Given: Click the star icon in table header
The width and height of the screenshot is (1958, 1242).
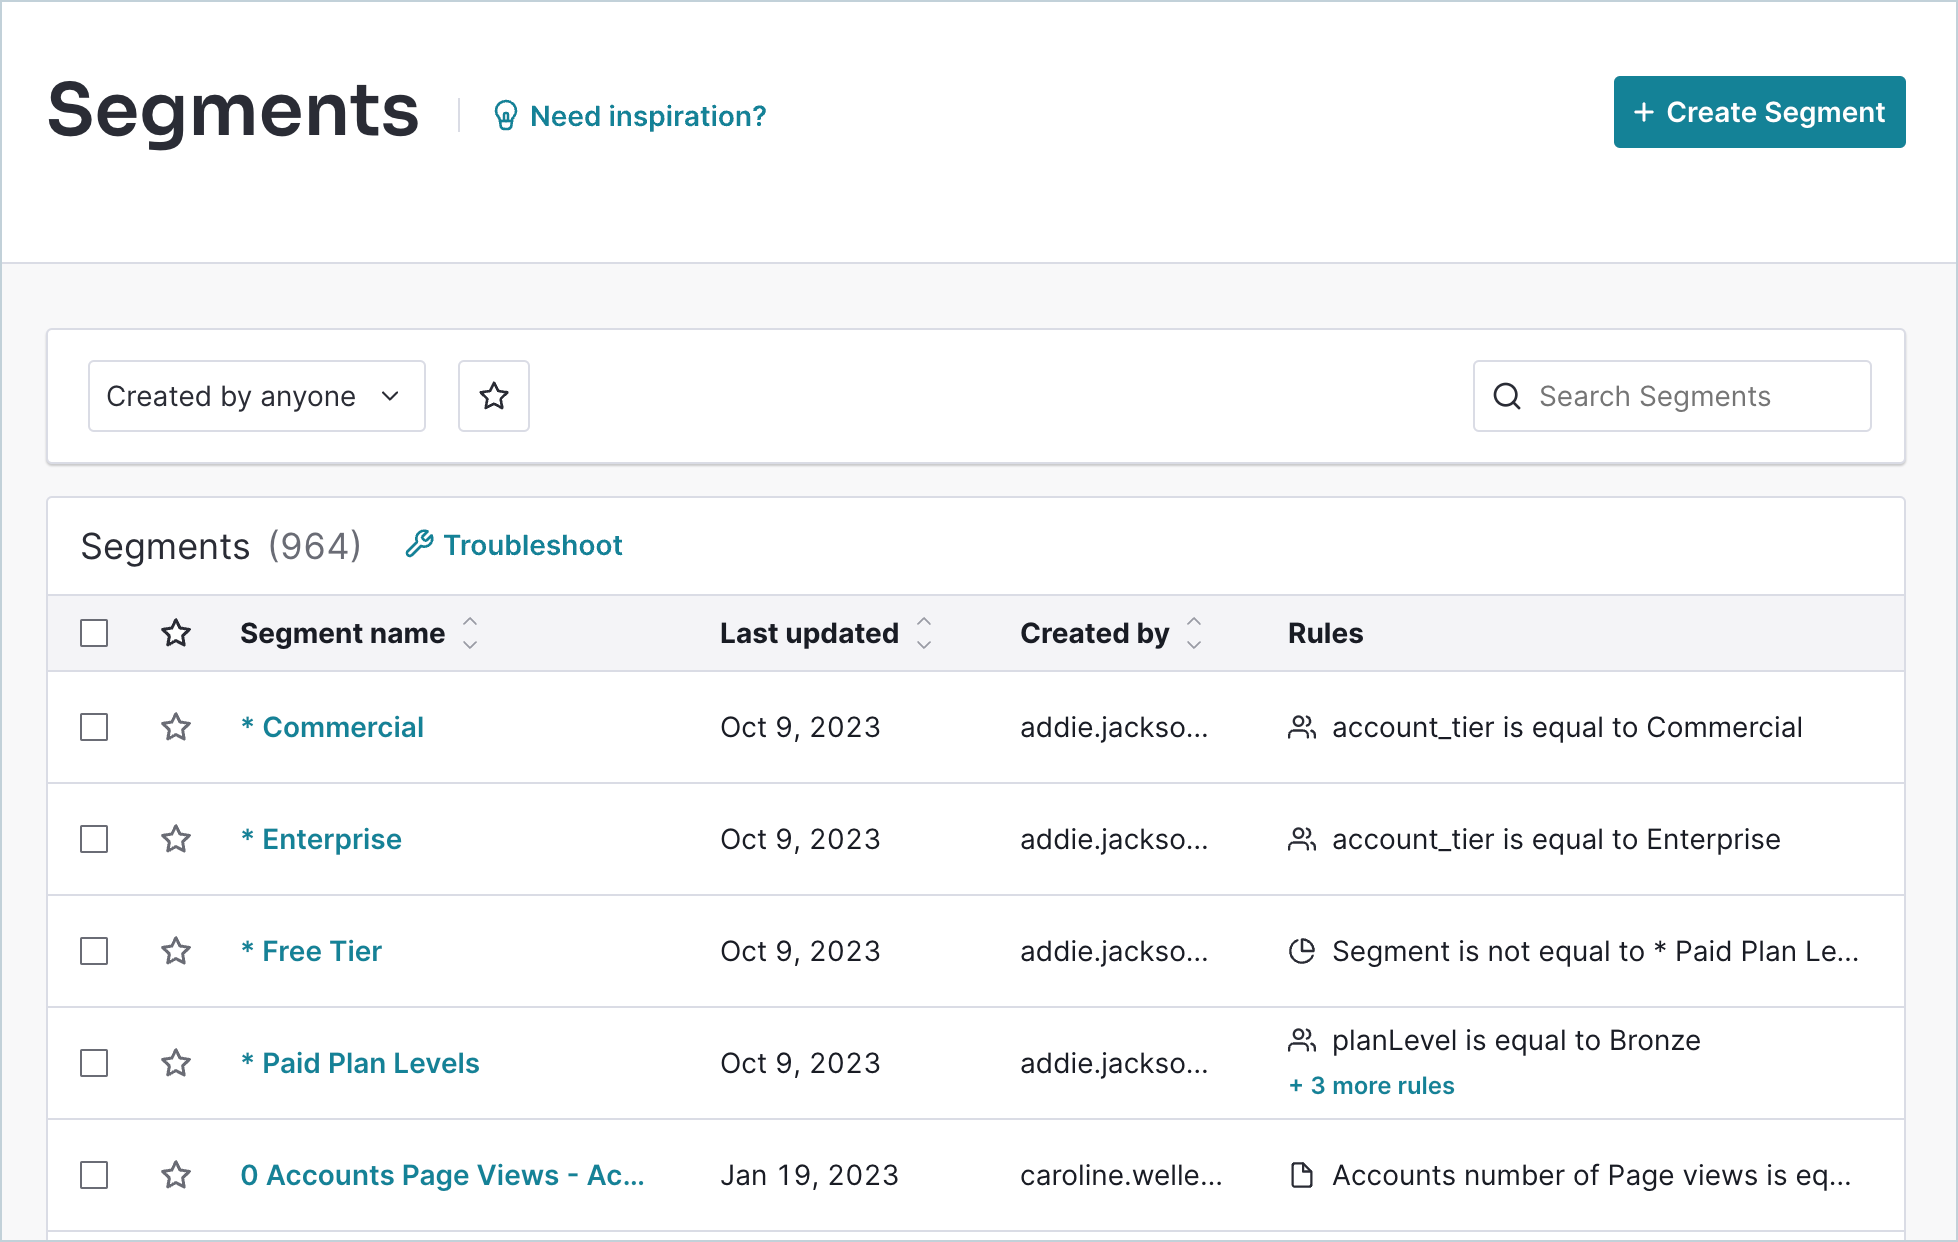Looking at the screenshot, I should click(176, 633).
